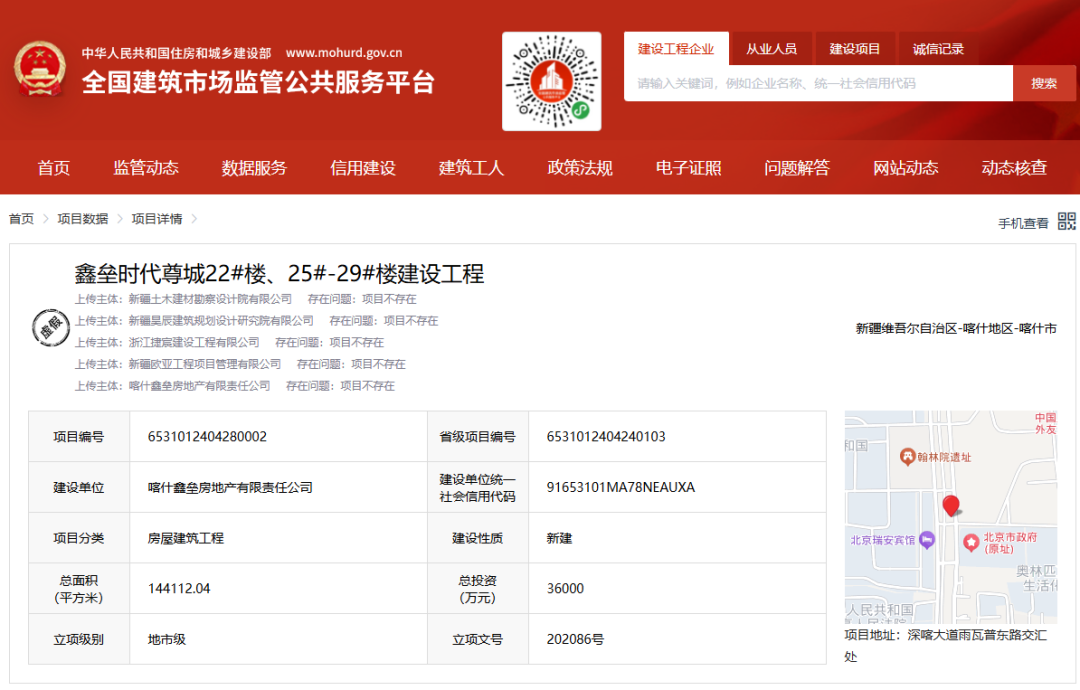Click the www.mohurd.gov.cn website address

[x=344, y=53]
